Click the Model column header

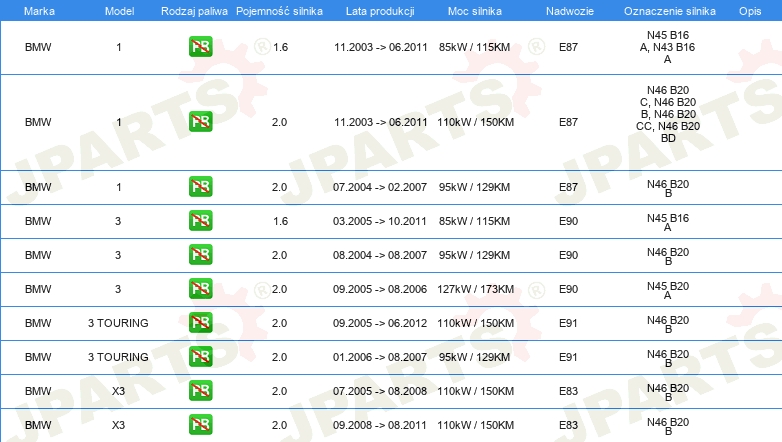[x=119, y=11]
